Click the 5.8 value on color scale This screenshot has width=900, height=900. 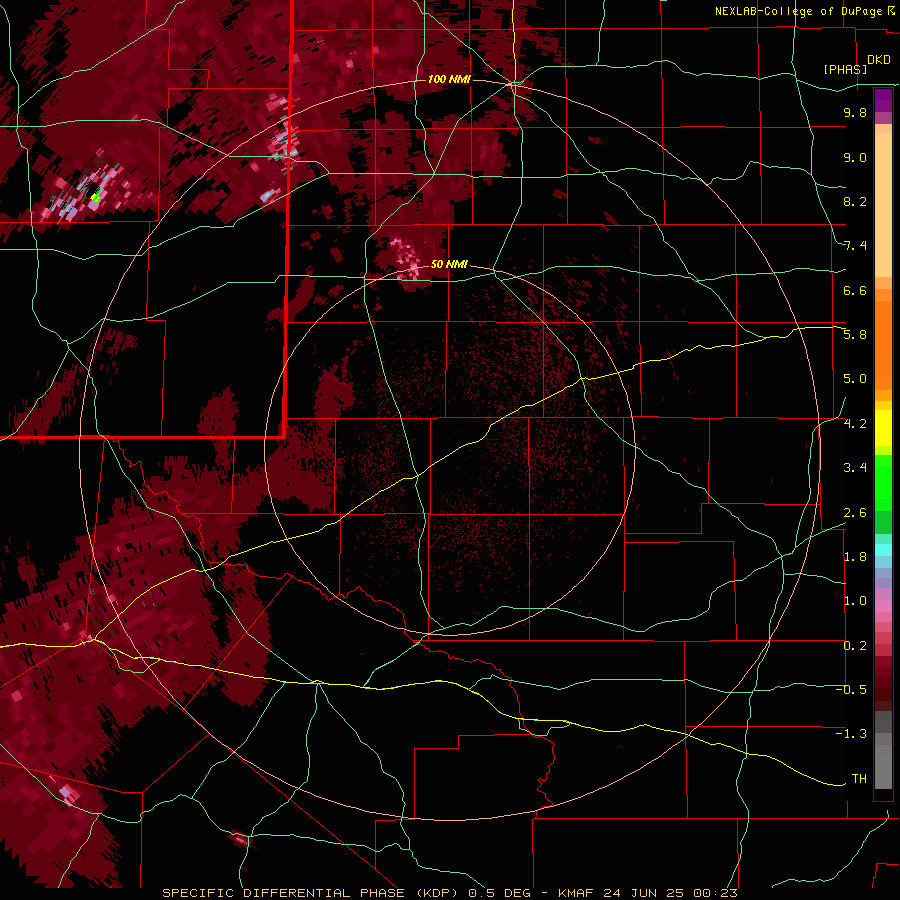click(x=855, y=335)
